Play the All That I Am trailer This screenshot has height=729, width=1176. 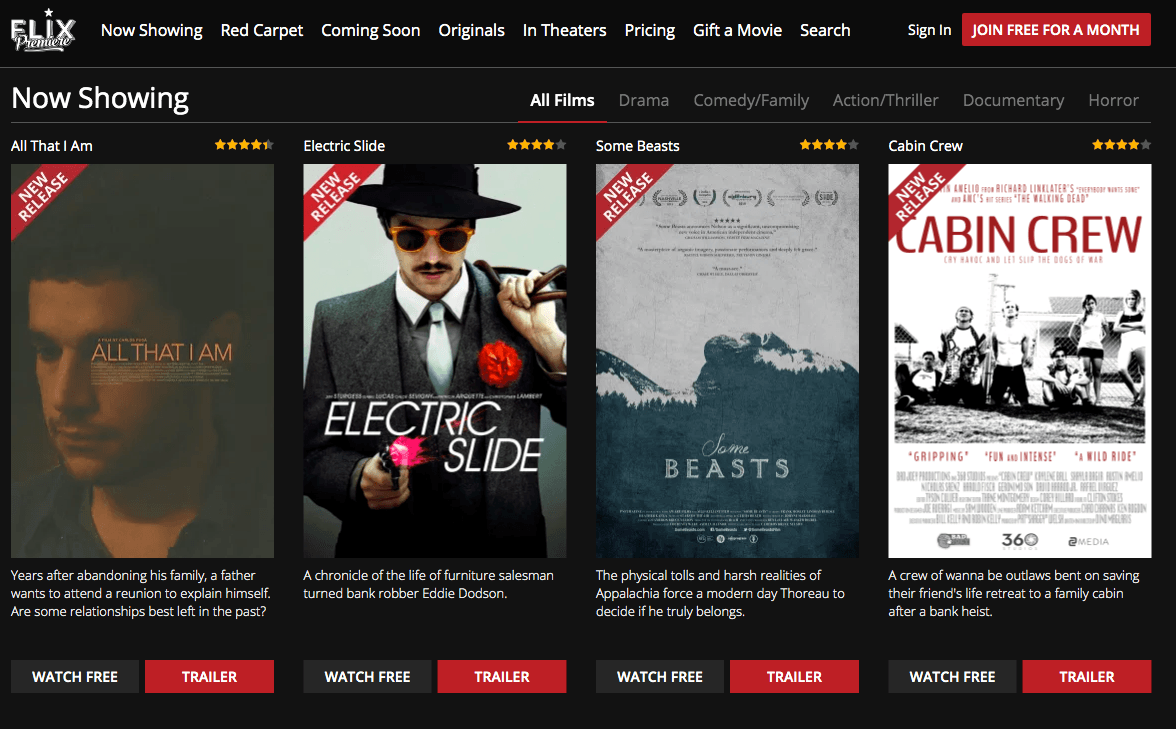[x=209, y=676]
